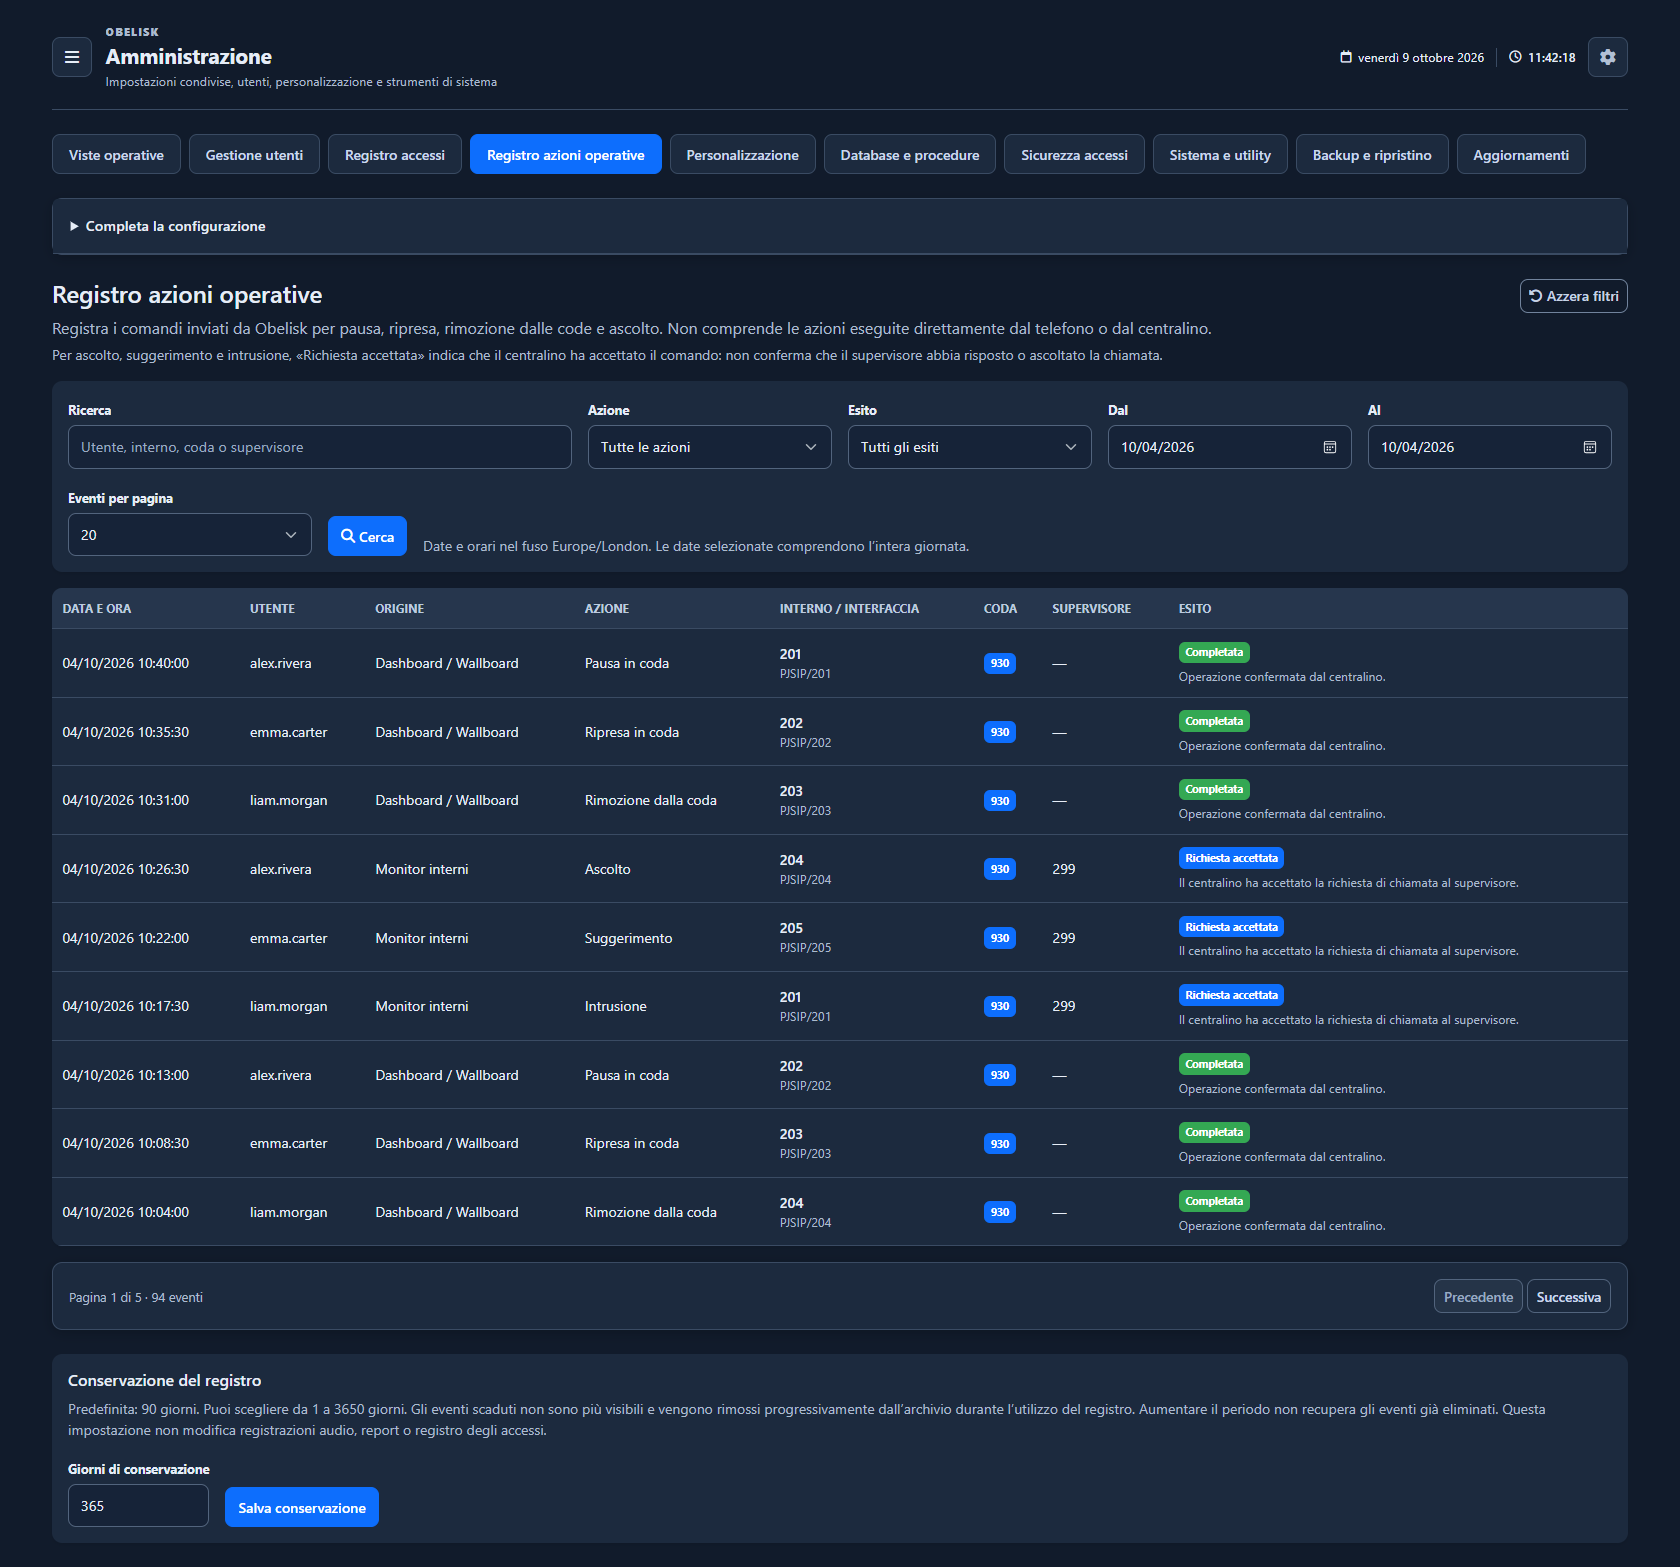Click the Intrusione action cell
Screen dimensions: 1680x1567
pyautogui.click(x=616, y=1006)
